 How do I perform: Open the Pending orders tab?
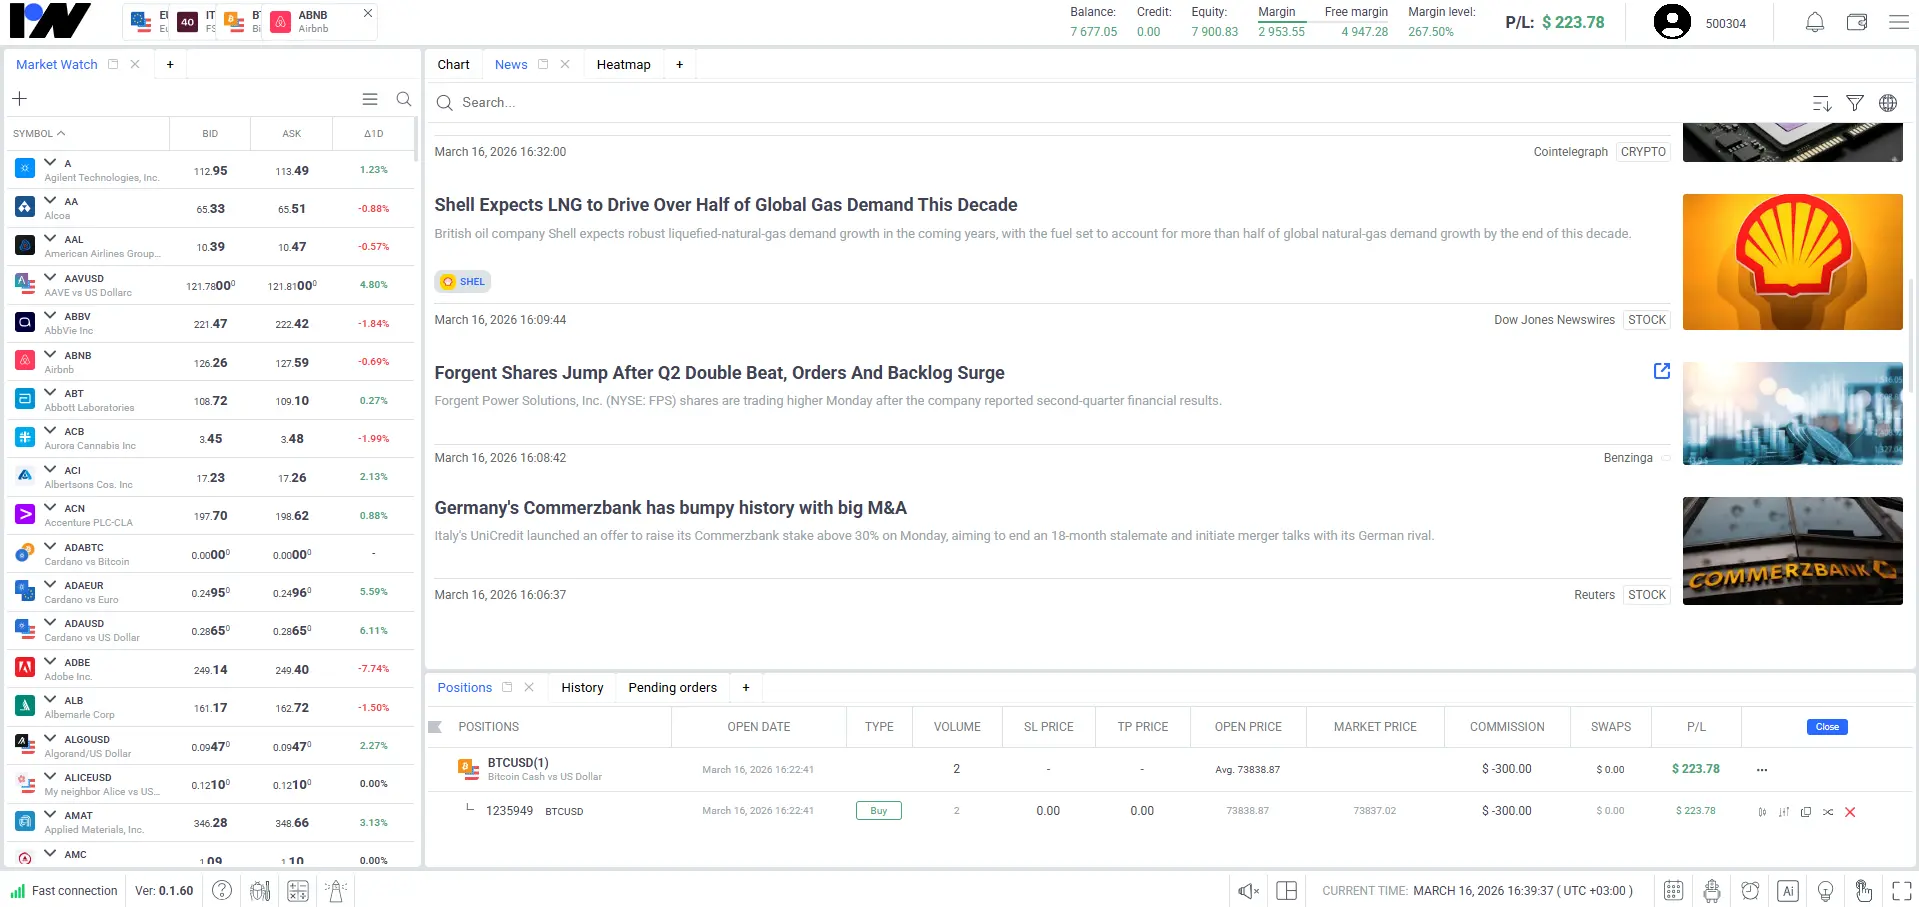[672, 688]
